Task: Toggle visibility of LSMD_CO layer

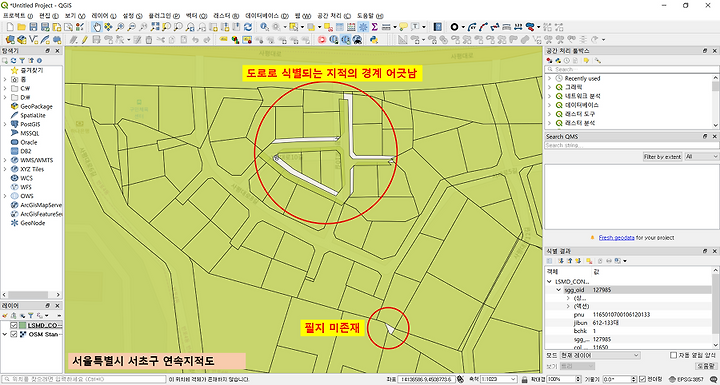Action: [x=13, y=325]
